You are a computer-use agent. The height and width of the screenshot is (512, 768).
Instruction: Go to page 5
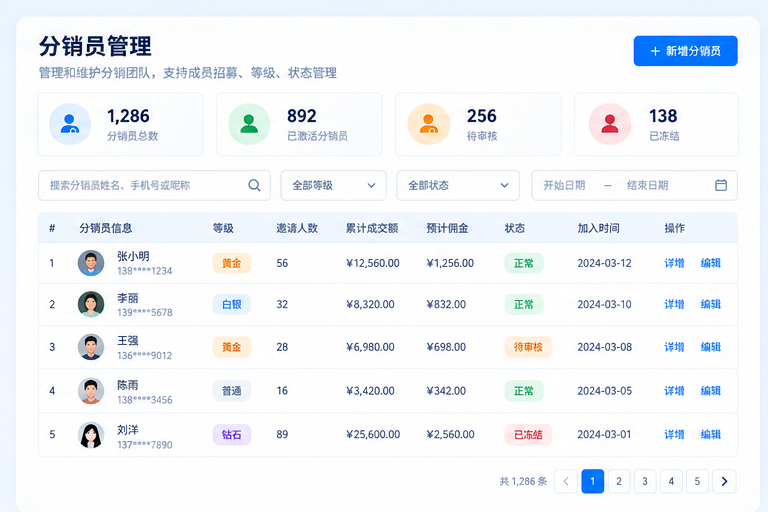click(x=697, y=481)
